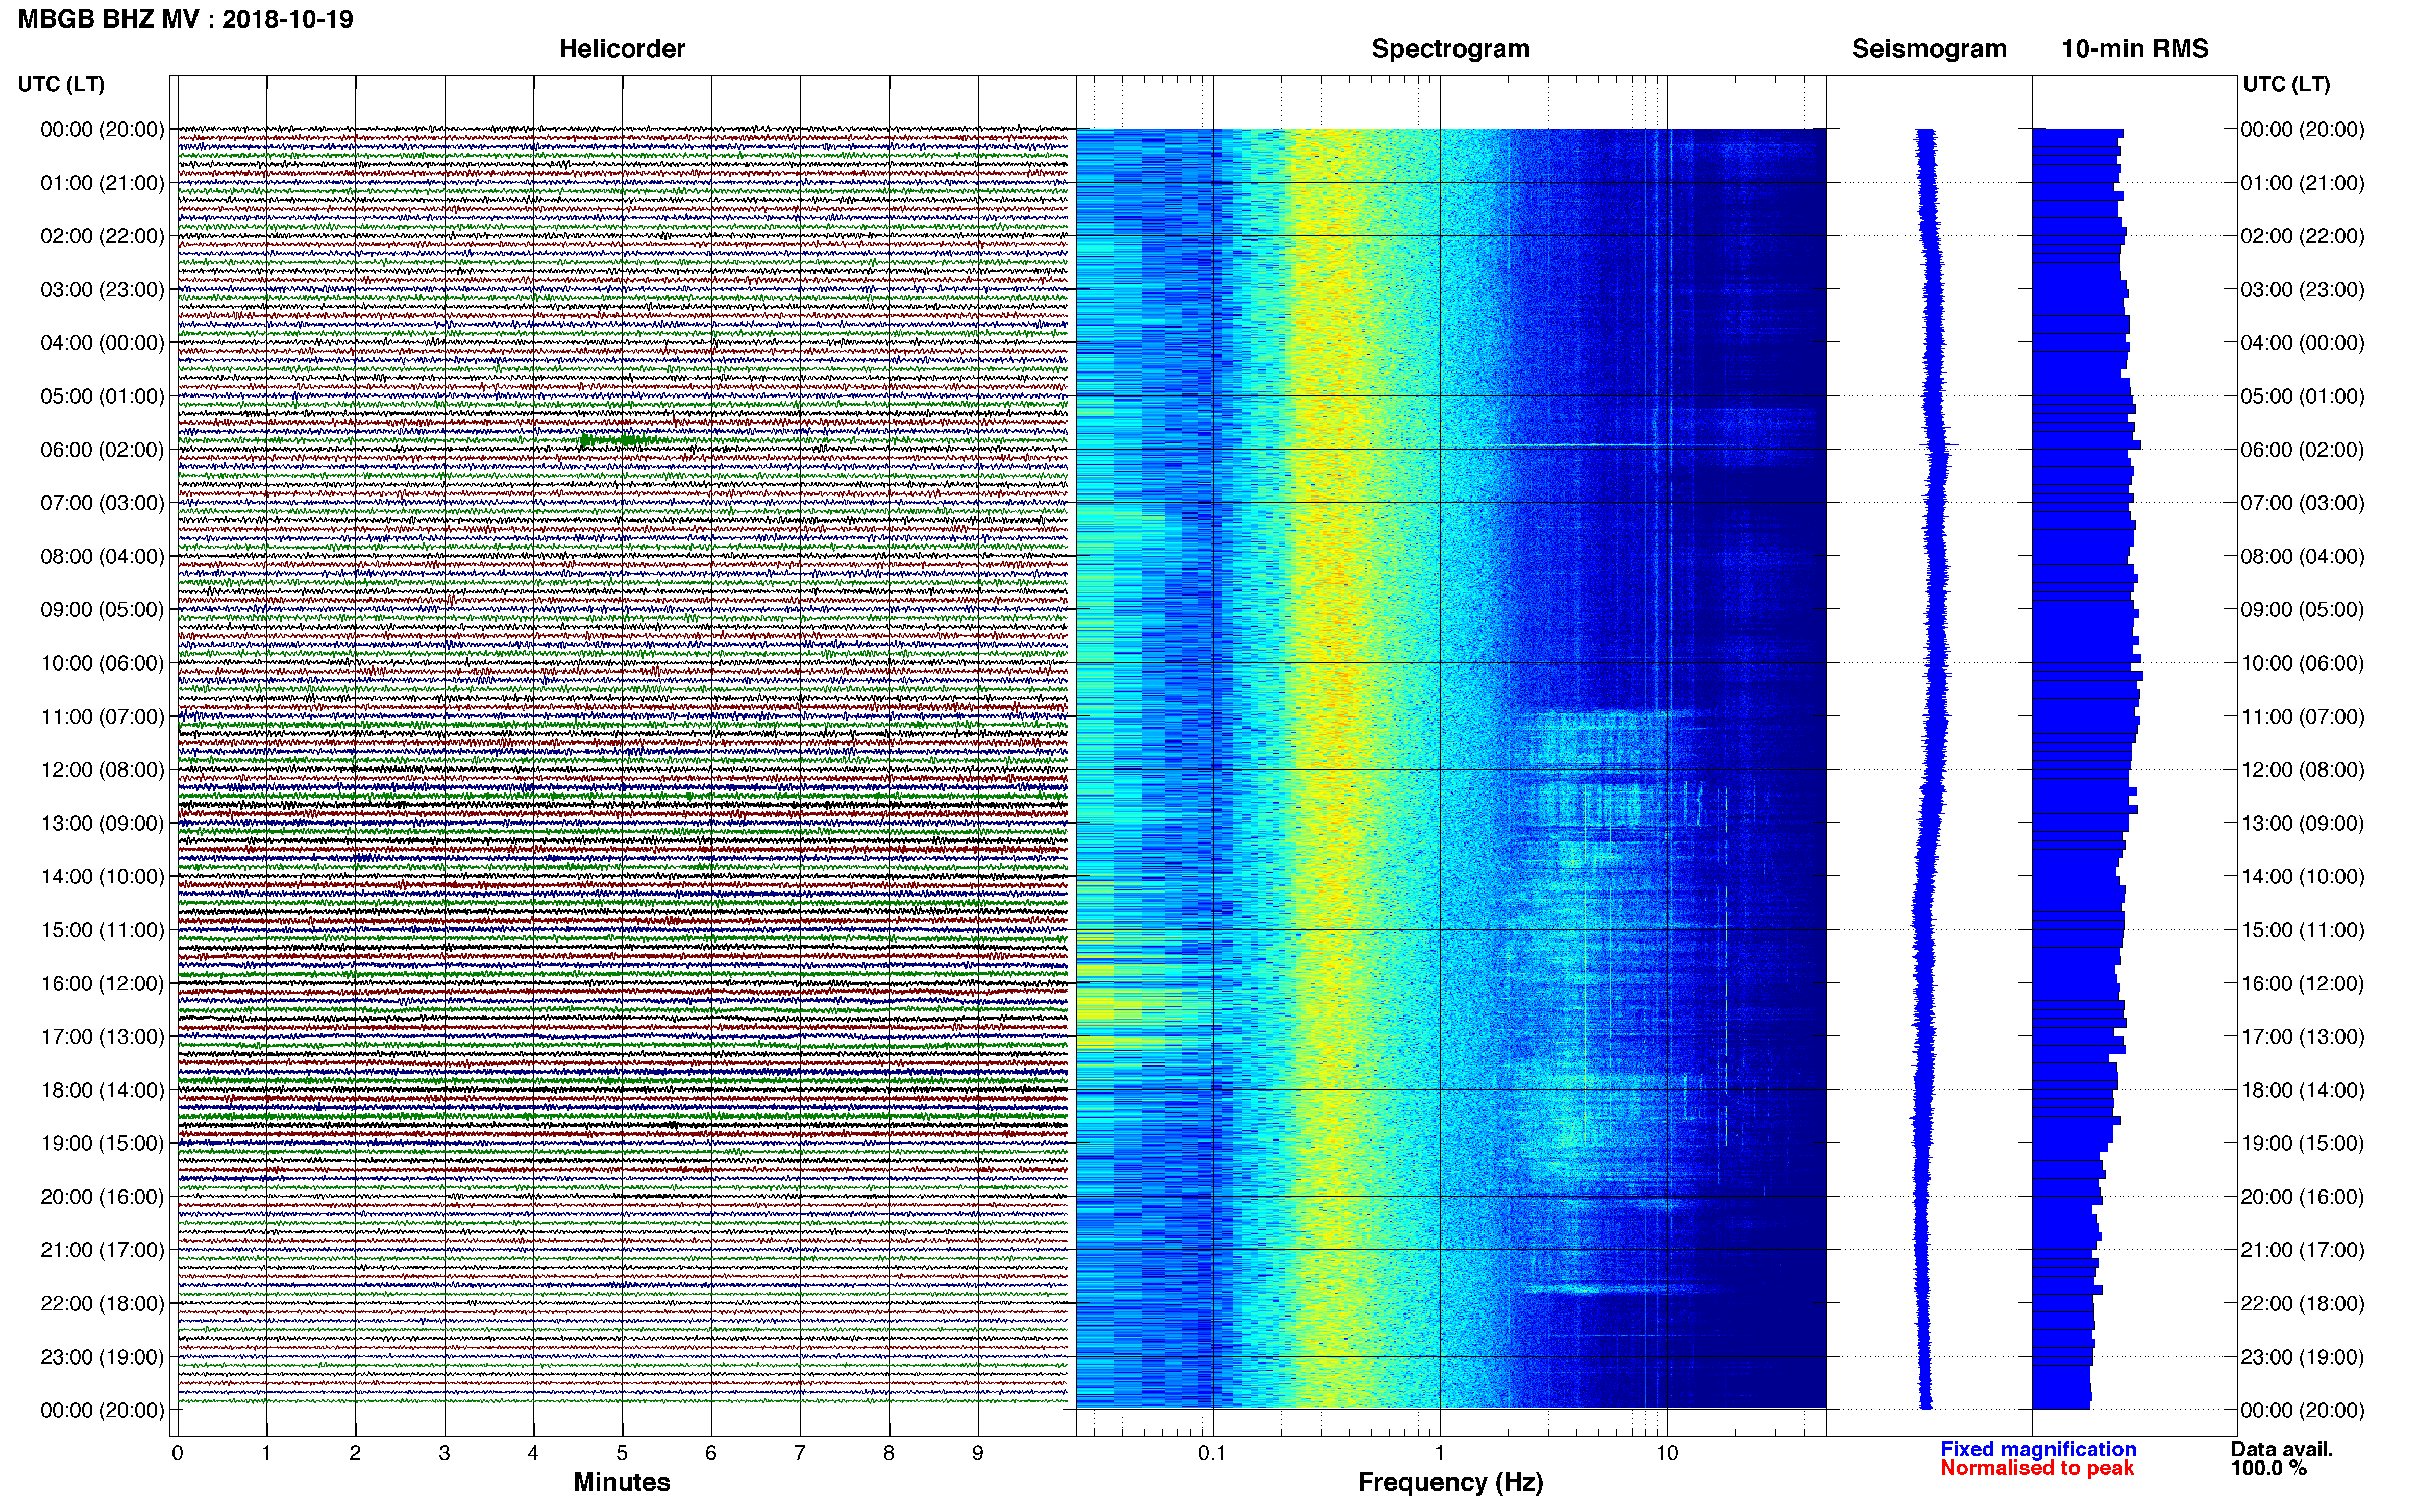Click the Spectrogram panel heading

[x=1450, y=49]
